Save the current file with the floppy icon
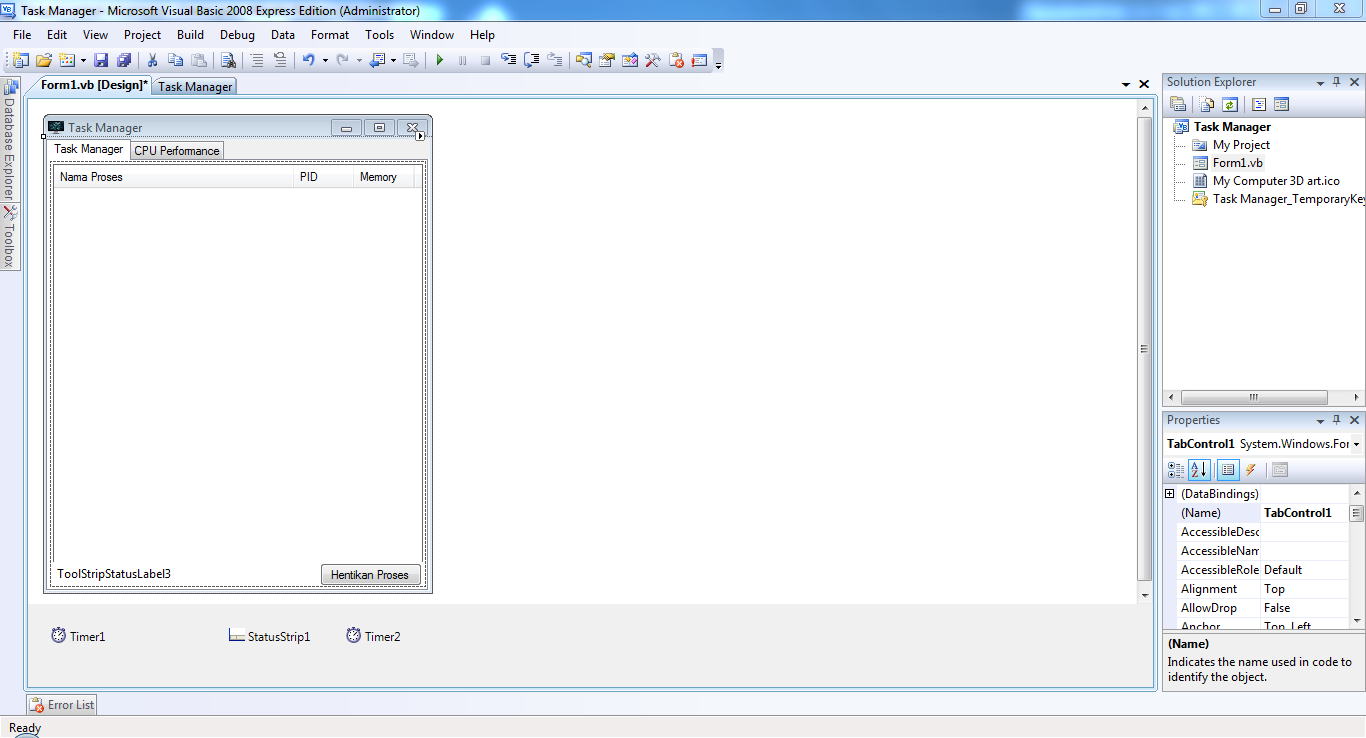The width and height of the screenshot is (1366, 738). (101, 61)
